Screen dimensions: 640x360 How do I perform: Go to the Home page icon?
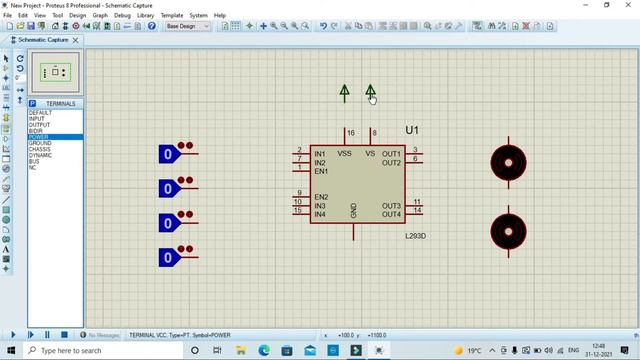(x=55, y=26)
